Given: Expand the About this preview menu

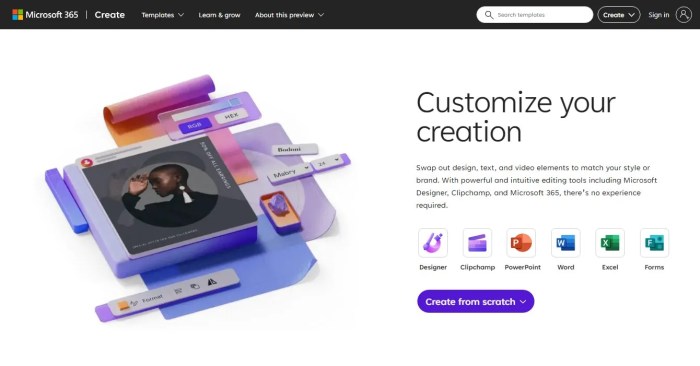Looking at the screenshot, I should point(289,15).
